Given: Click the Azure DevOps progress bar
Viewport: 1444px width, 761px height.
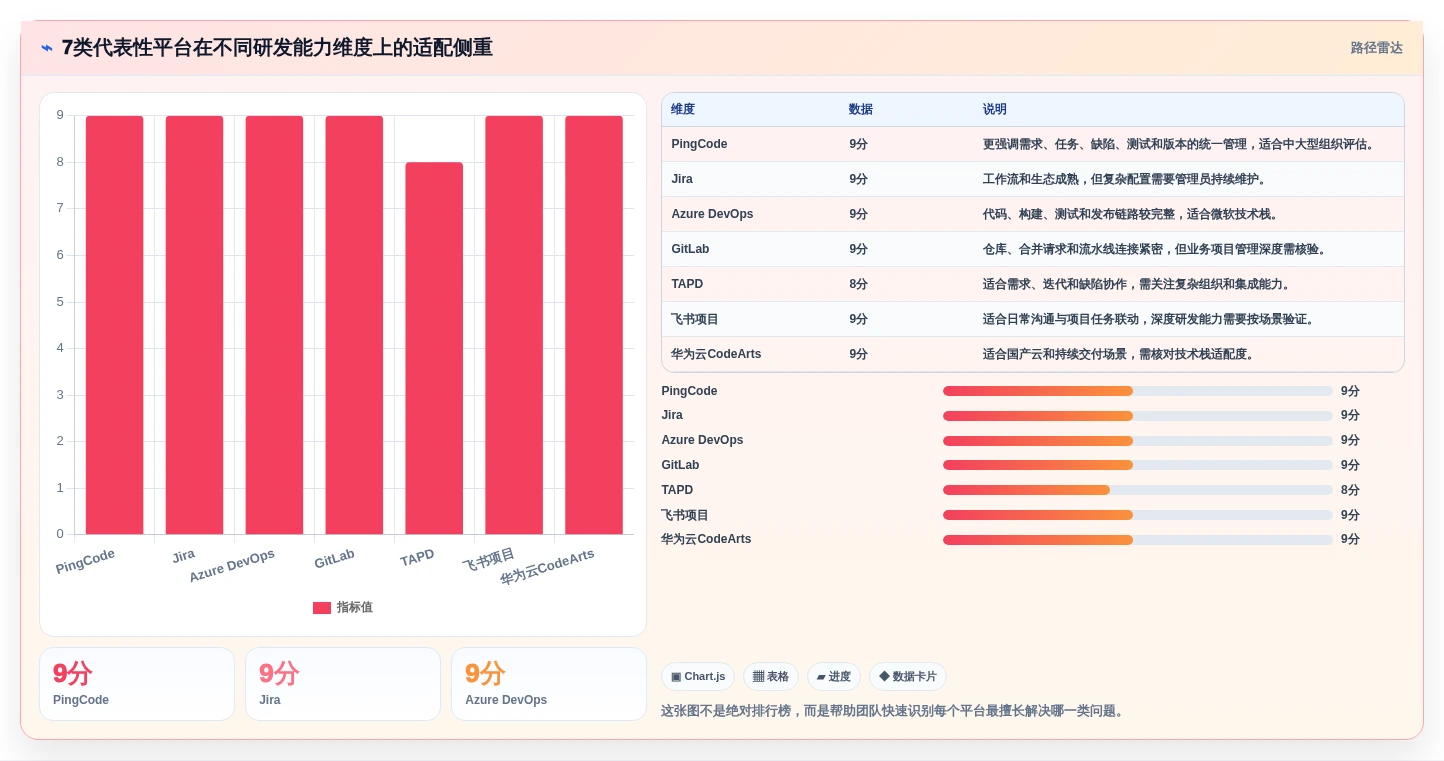Looking at the screenshot, I should [x=1138, y=440].
